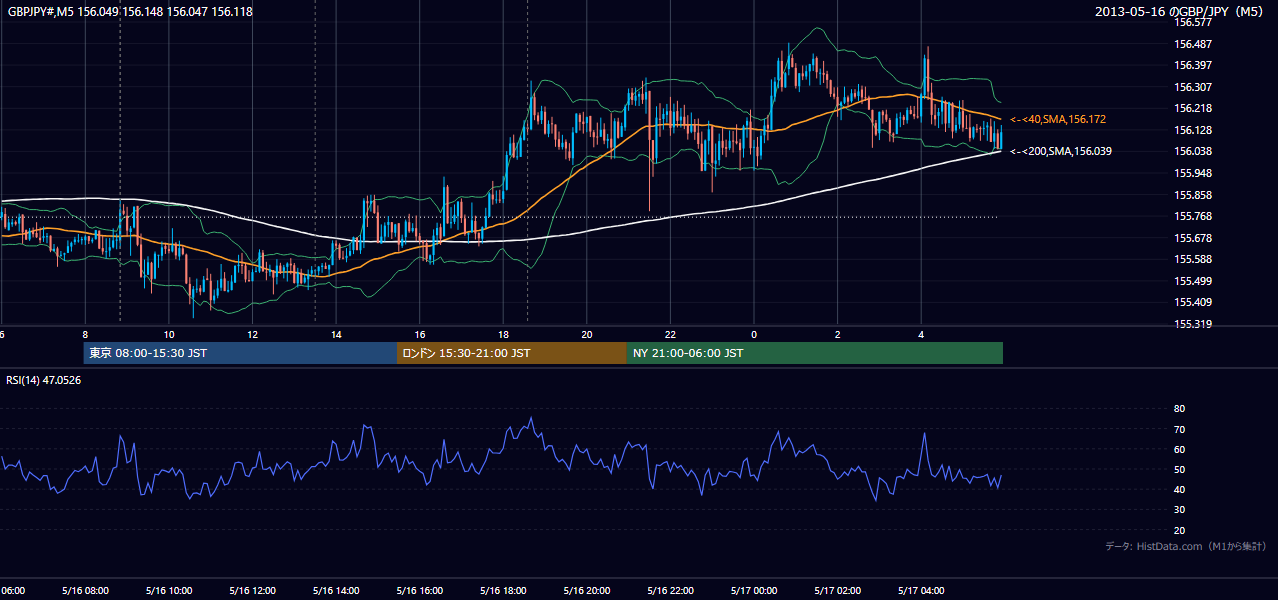This screenshot has height=600, width=1278.
Task: Click price level 155.499 on the price axis
Action: 1193,281
